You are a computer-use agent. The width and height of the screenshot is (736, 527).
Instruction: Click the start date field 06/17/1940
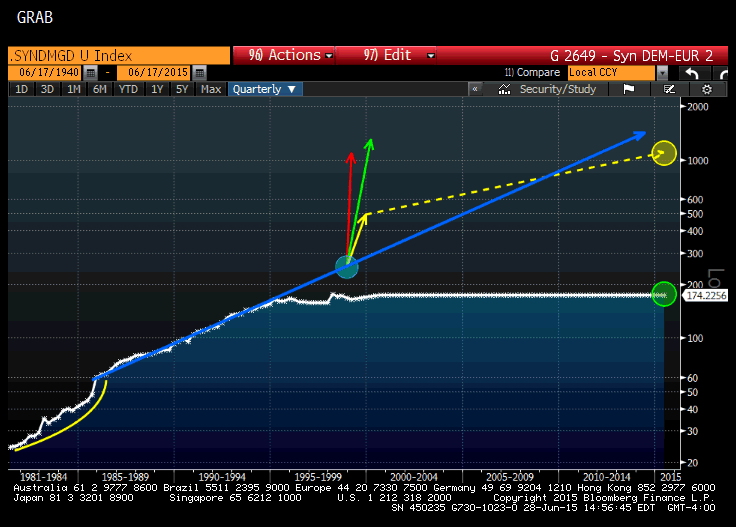(x=45, y=73)
